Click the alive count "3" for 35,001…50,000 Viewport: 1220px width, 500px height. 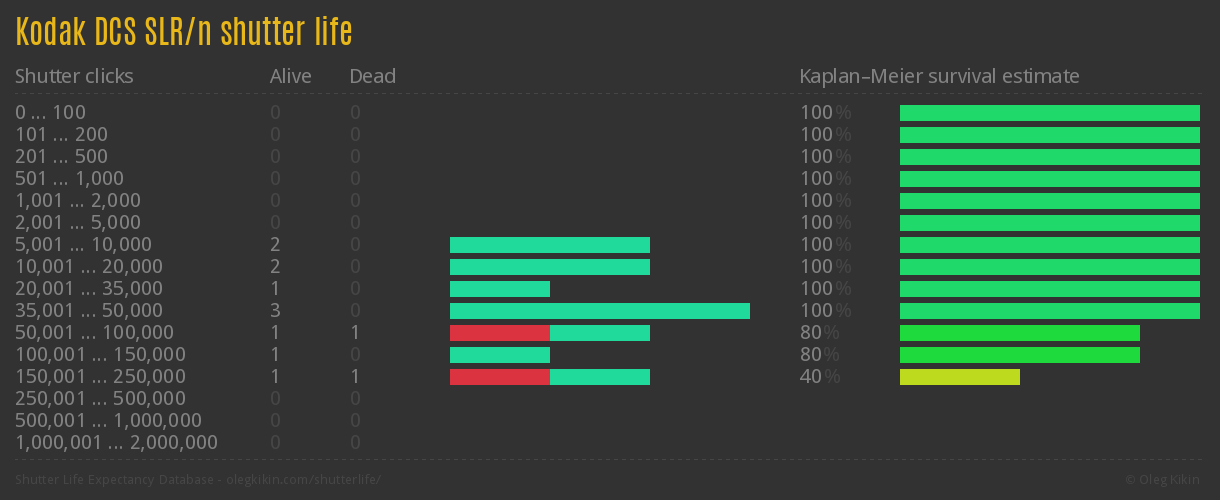tap(275, 311)
